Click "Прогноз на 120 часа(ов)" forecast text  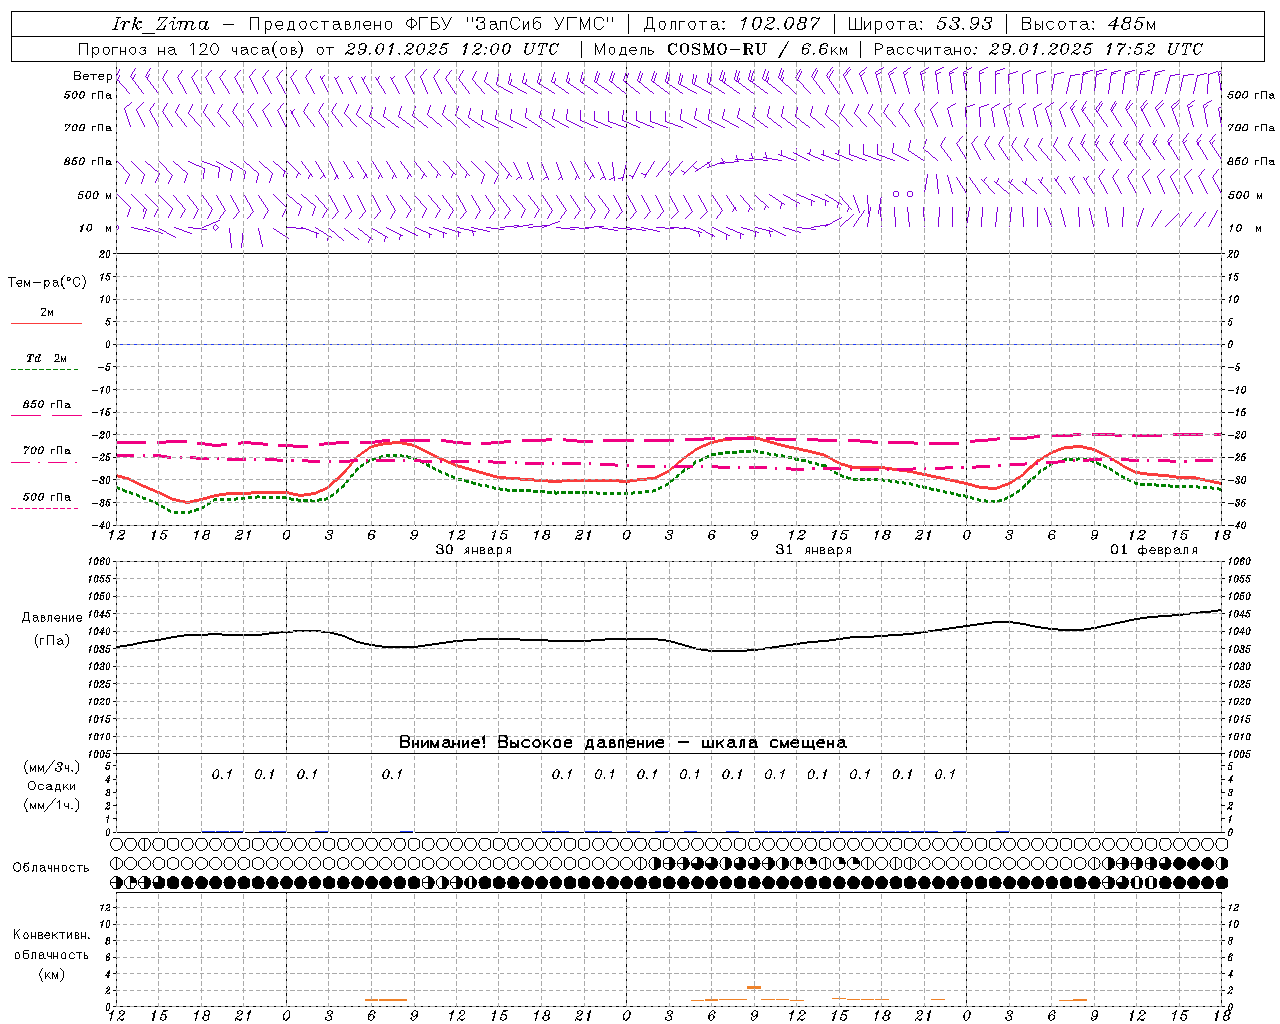192,49
